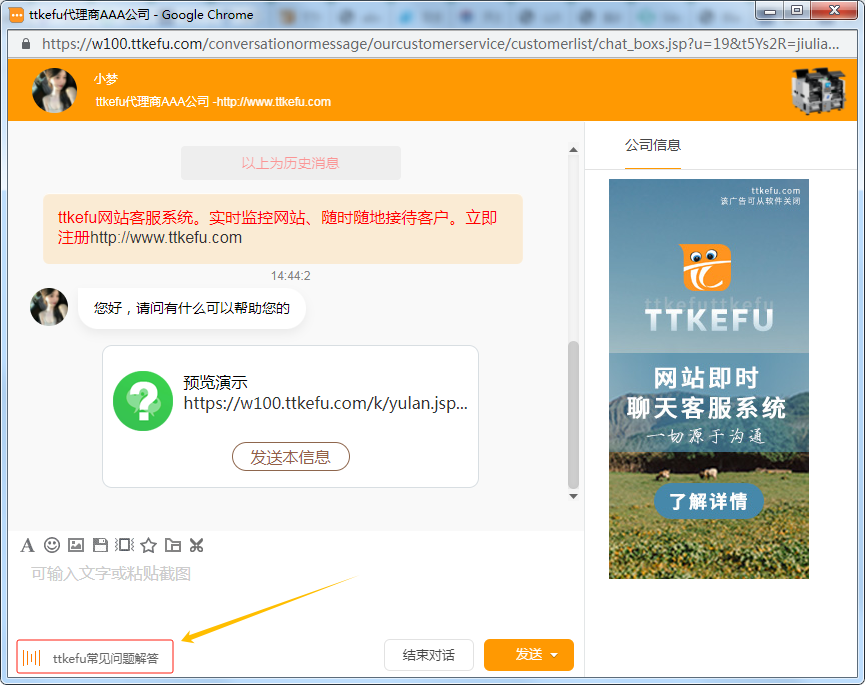
Task: Click the chat scrollbar down arrow
Action: tap(574, 496)
